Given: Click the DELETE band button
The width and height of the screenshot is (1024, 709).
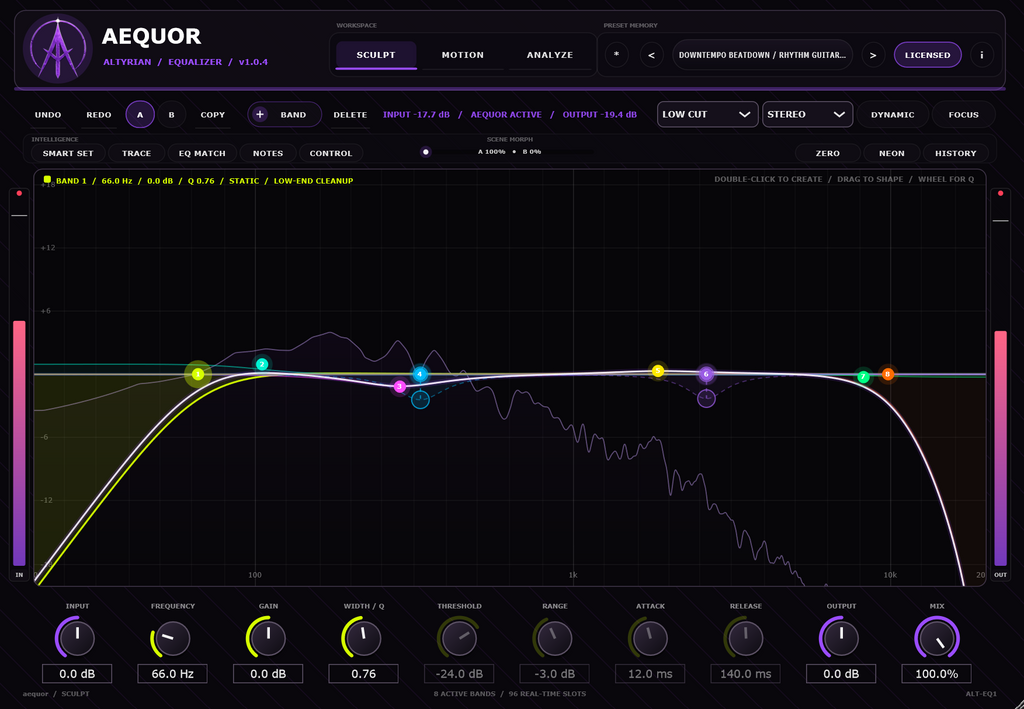Looking at the screenshot, I should (350, 114).
